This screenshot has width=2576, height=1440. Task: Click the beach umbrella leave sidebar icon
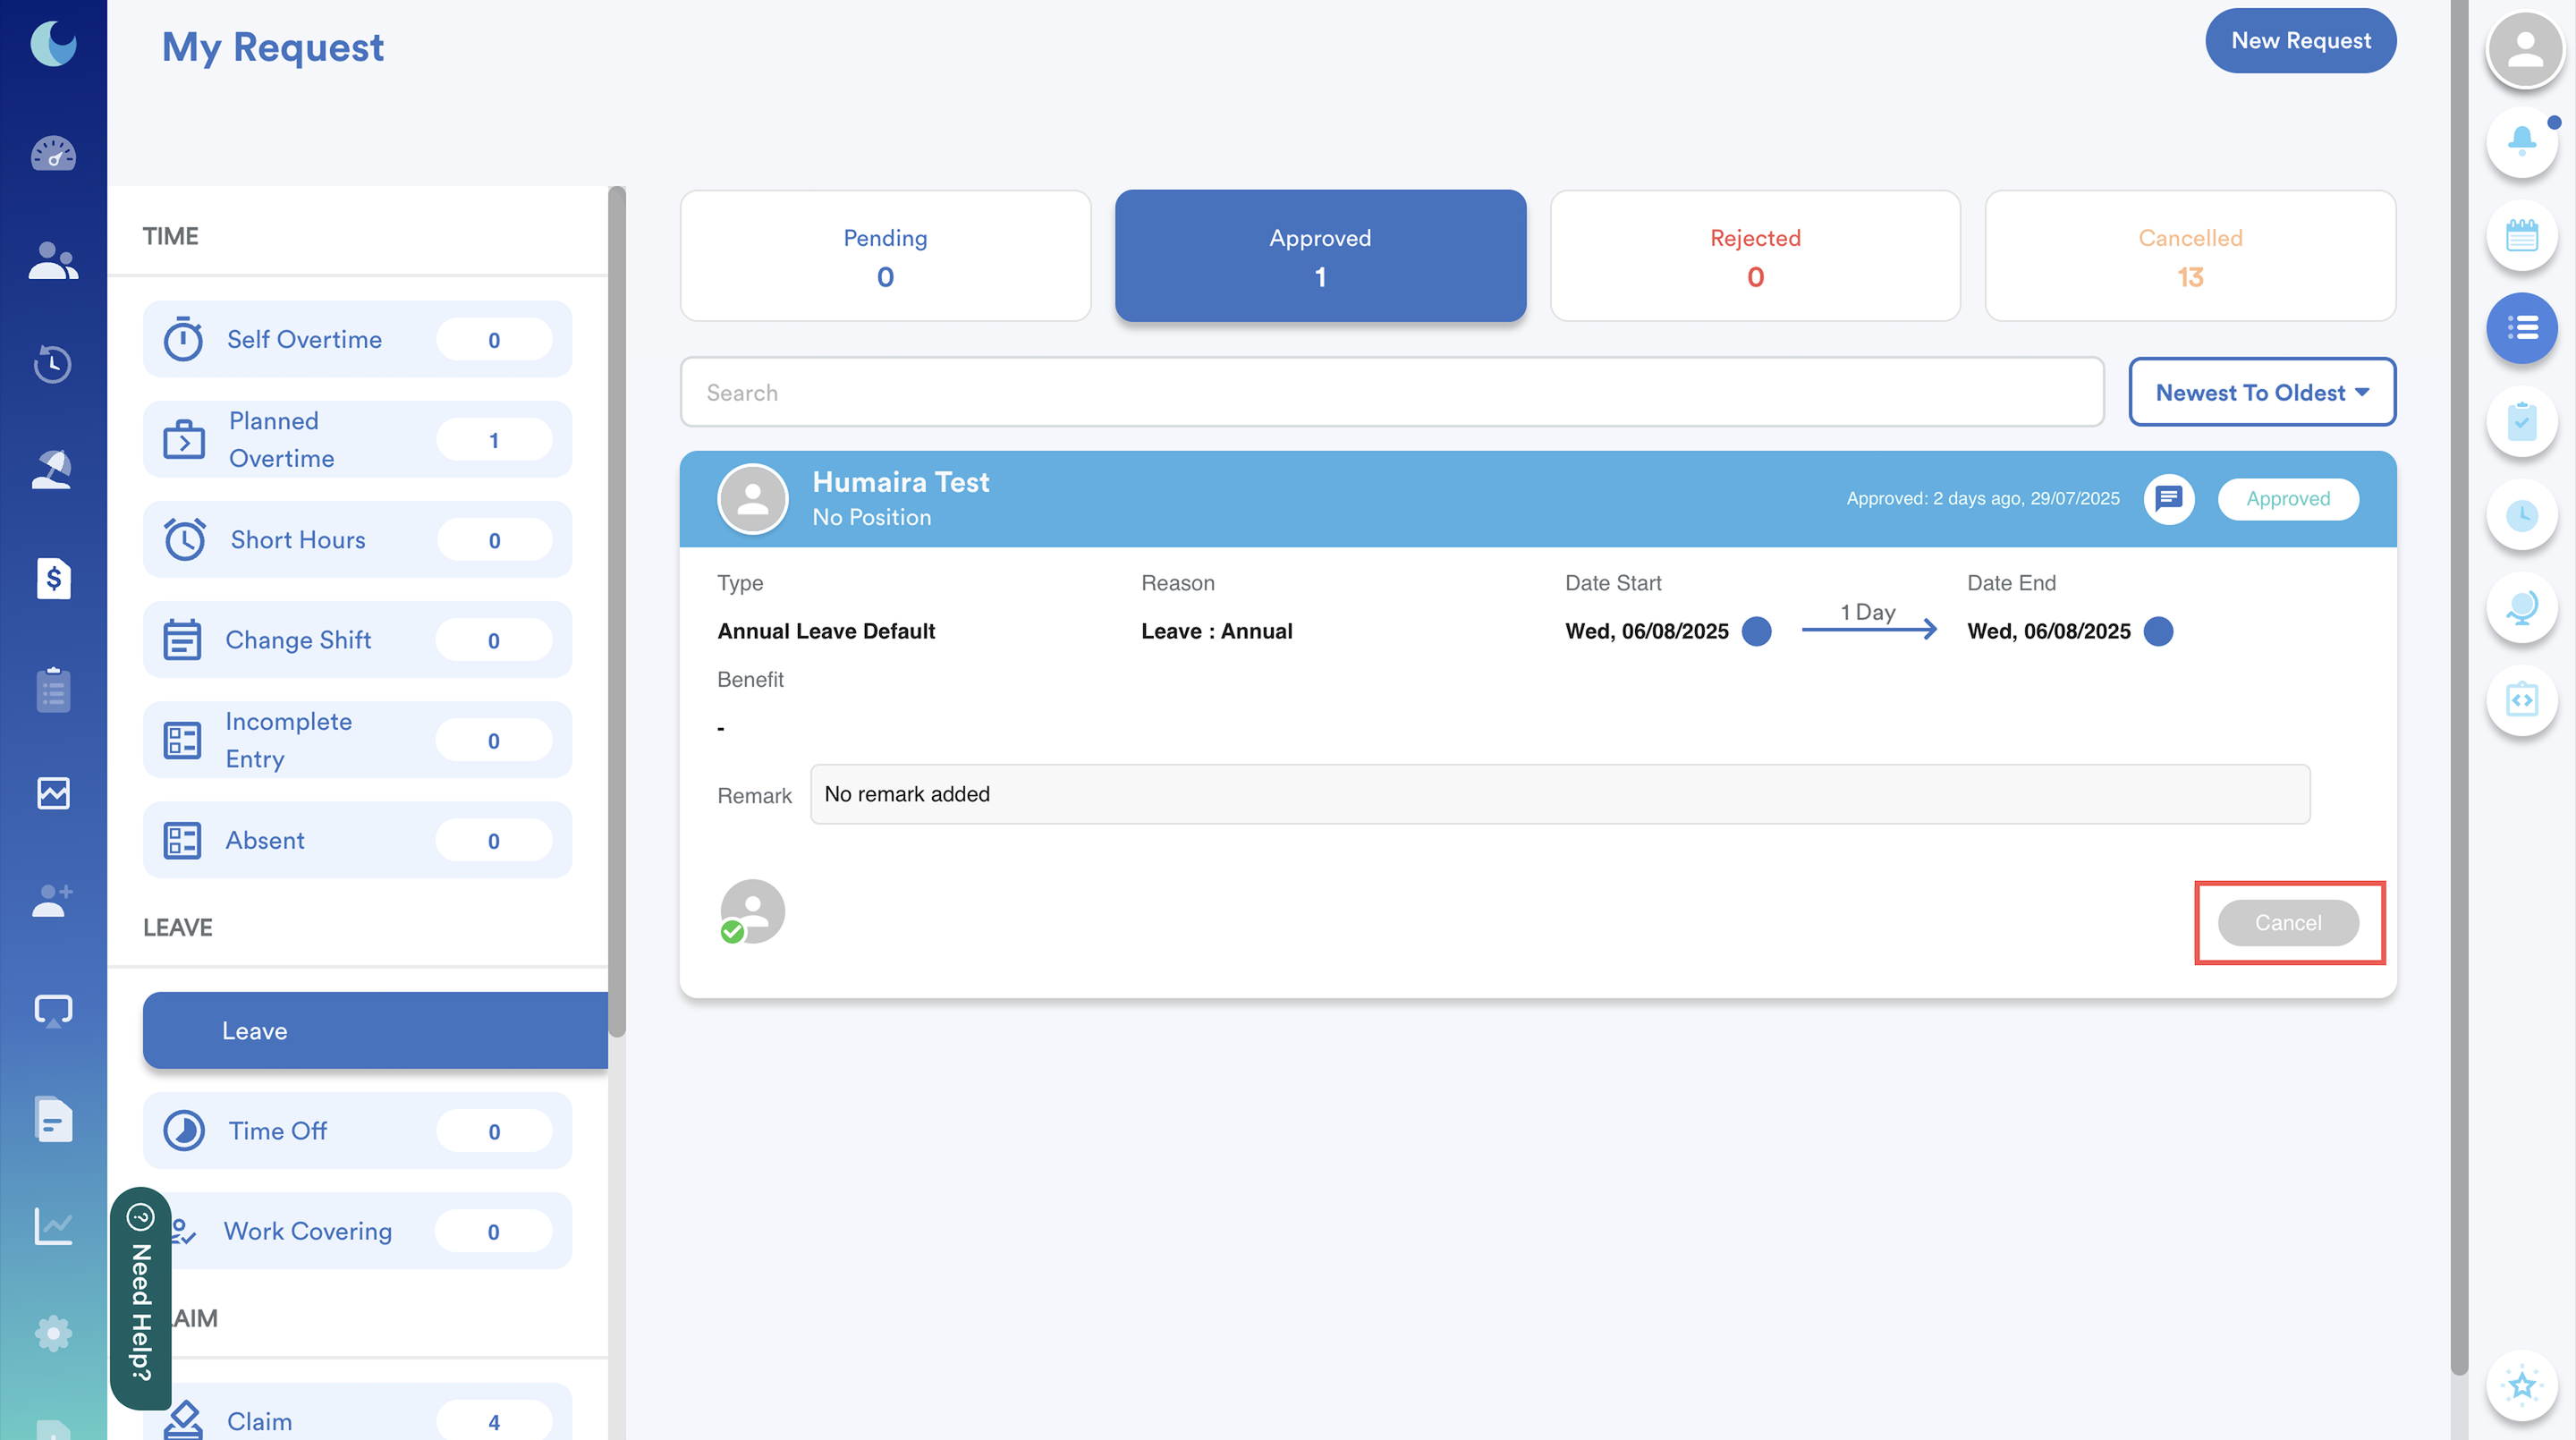[53, 469]
